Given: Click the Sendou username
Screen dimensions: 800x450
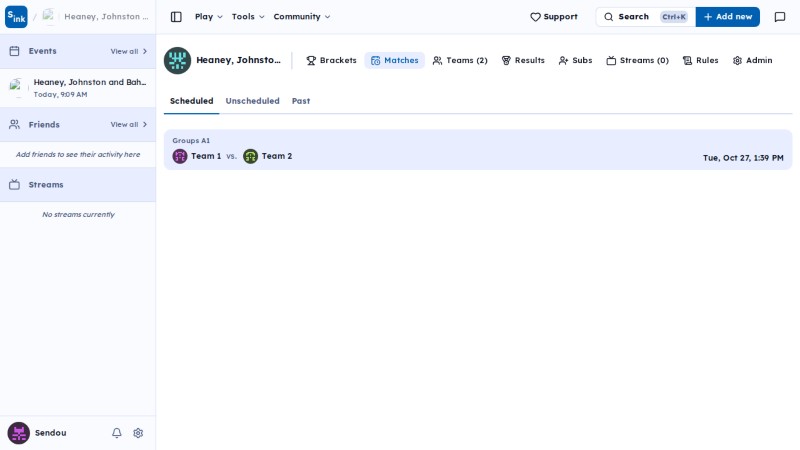Looking at the screenshot, I should click(51, 433).
